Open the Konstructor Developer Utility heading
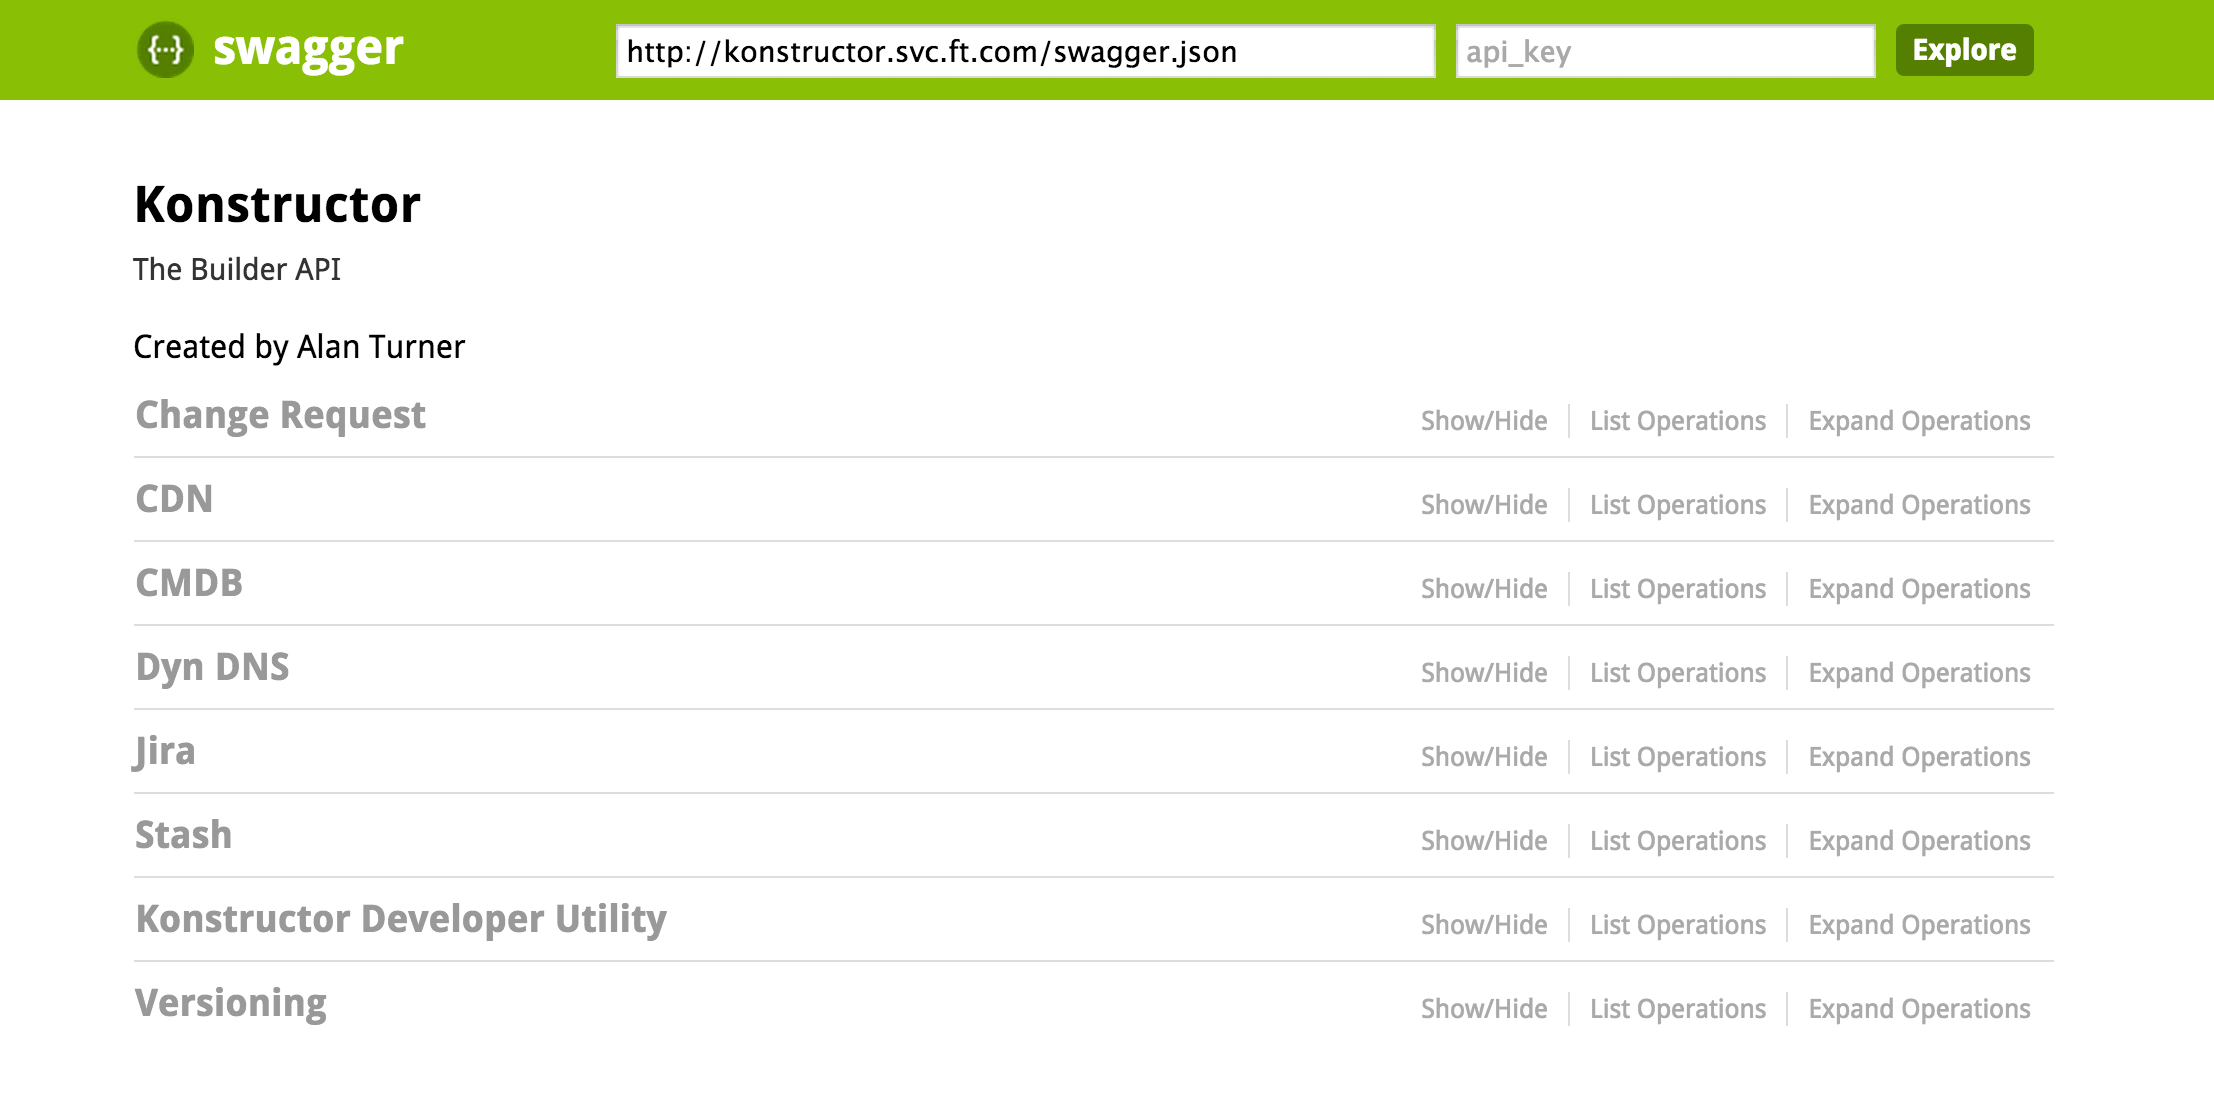2214x1098 pixels. tap(401, 919)
